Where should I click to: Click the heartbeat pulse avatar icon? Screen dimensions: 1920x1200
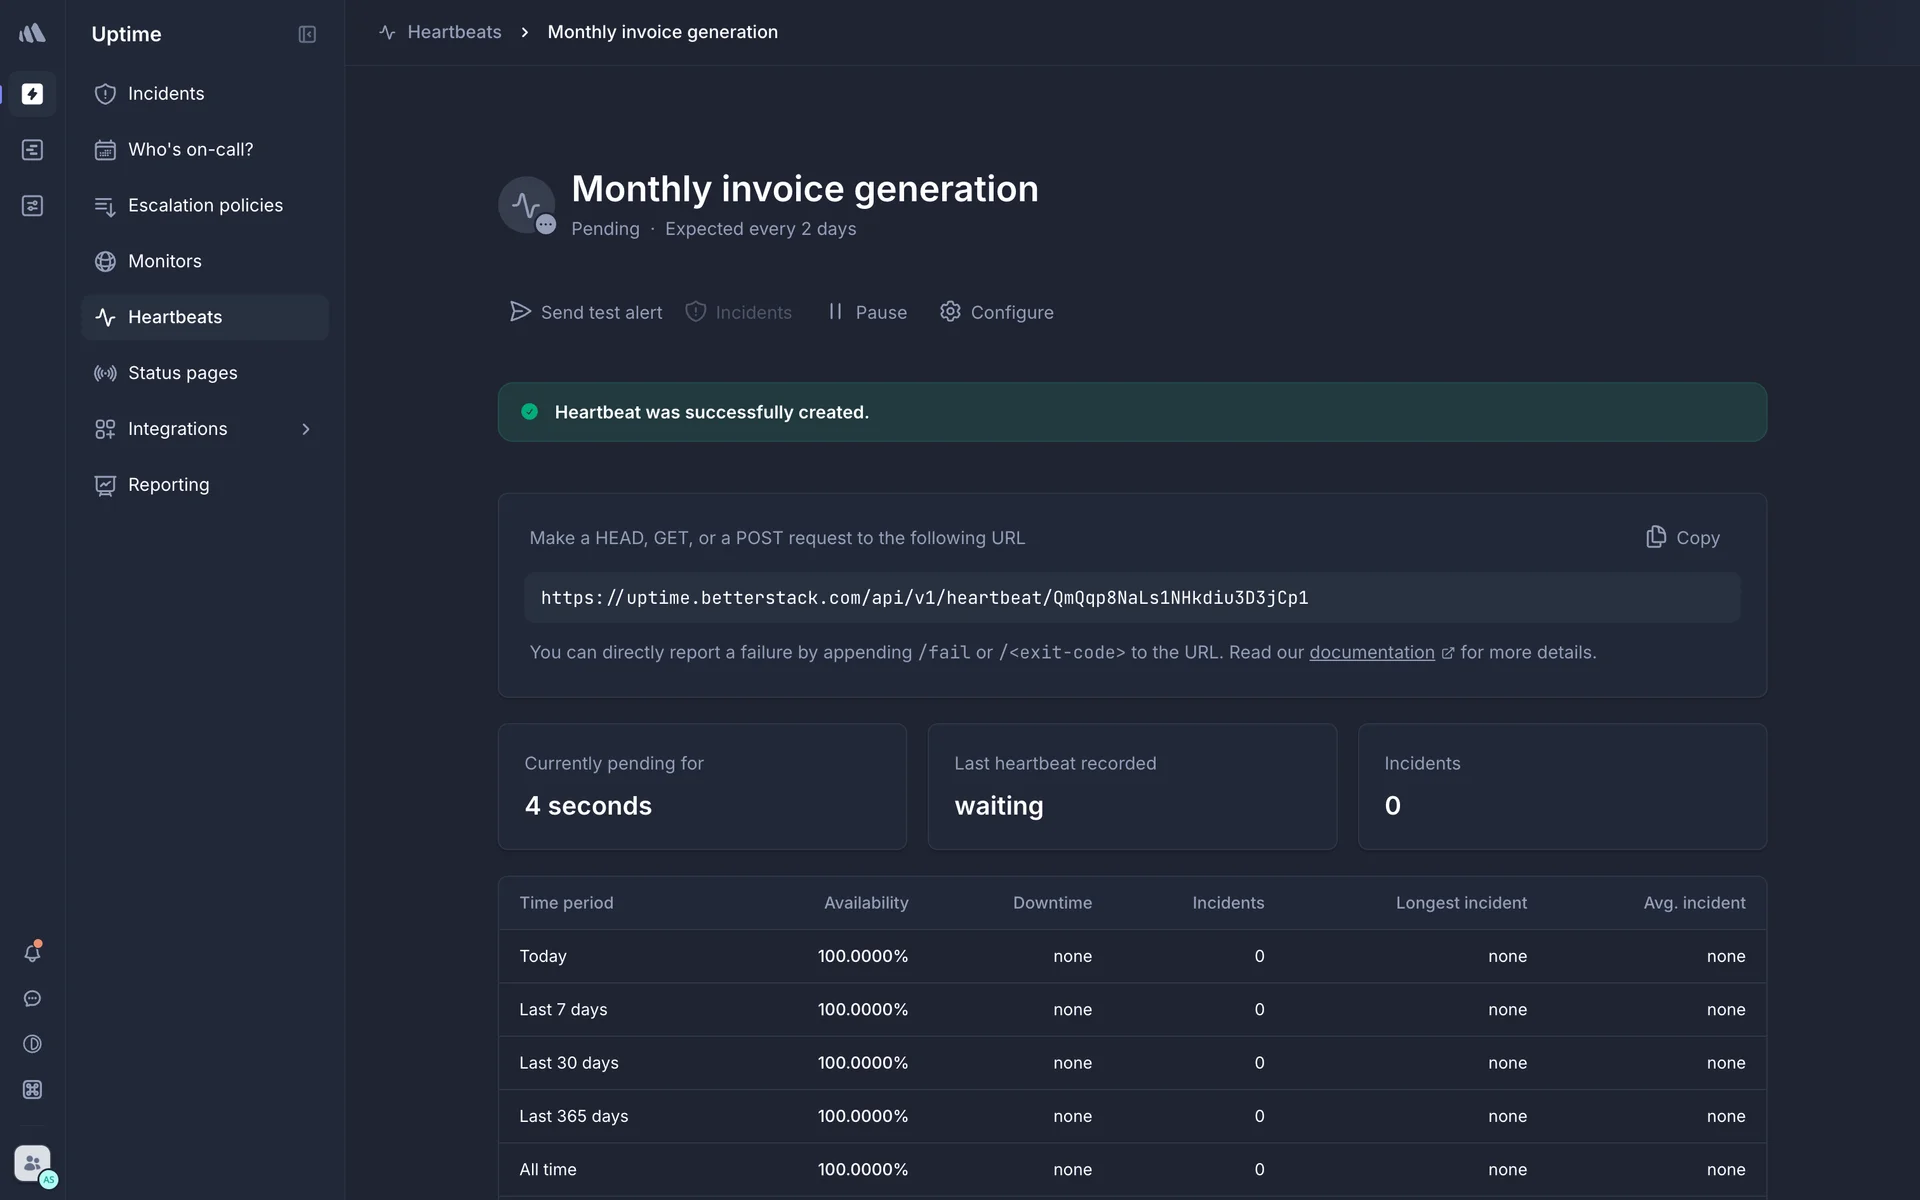(x=526, y=205)
